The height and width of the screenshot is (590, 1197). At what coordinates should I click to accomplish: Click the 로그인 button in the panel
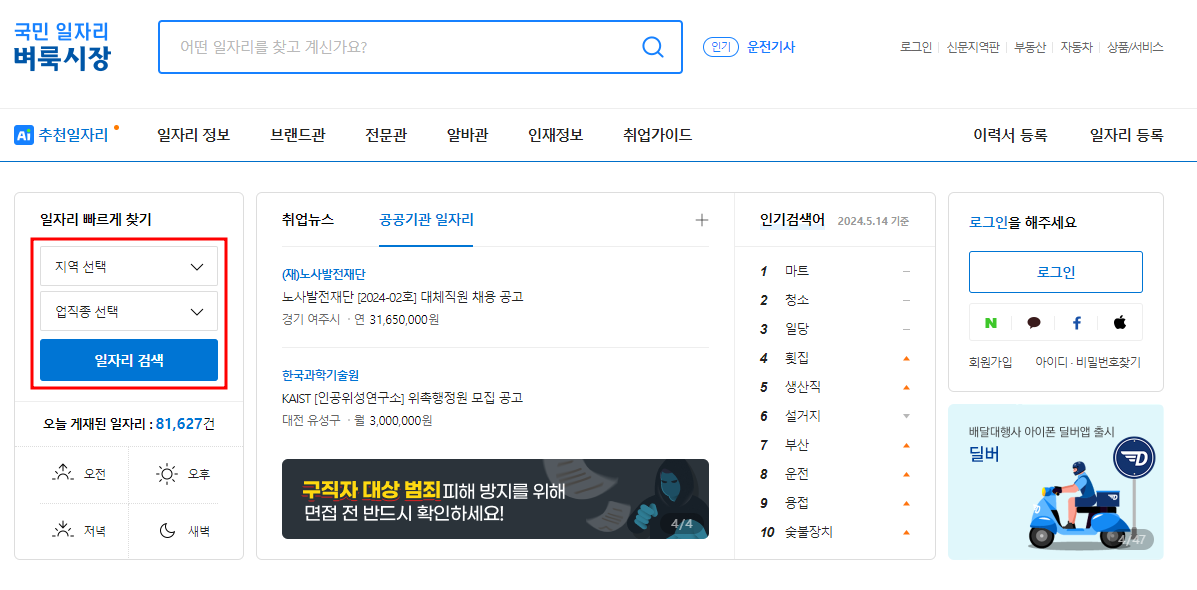(1055, 271)
